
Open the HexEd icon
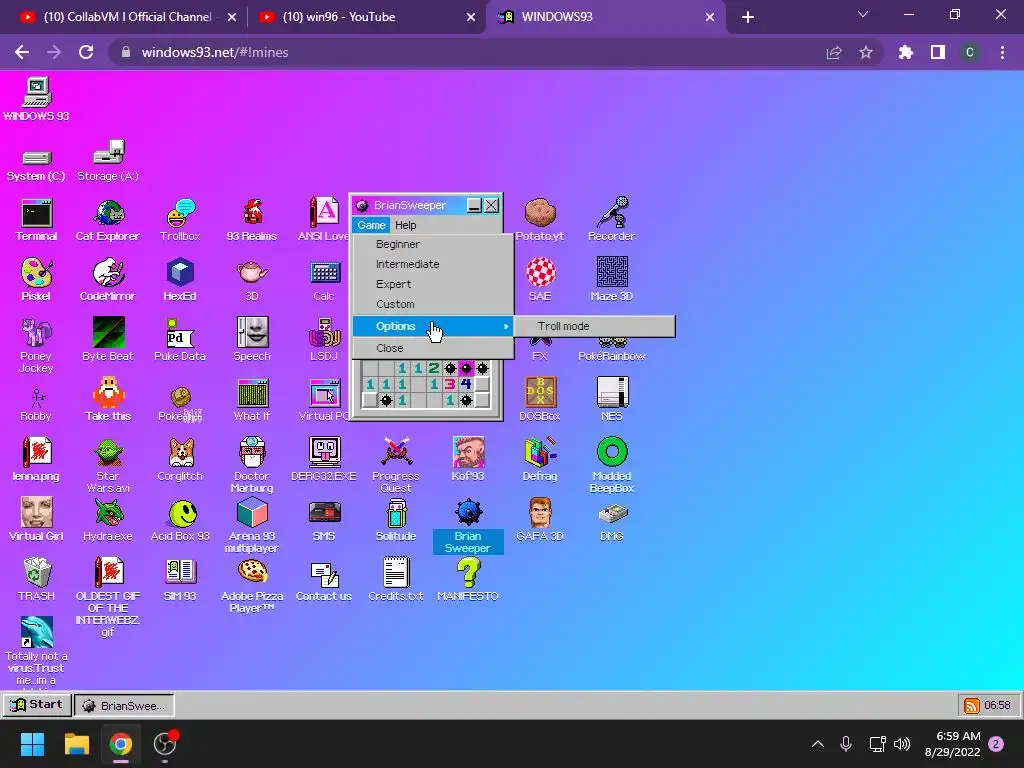click(x=180, y=280)
